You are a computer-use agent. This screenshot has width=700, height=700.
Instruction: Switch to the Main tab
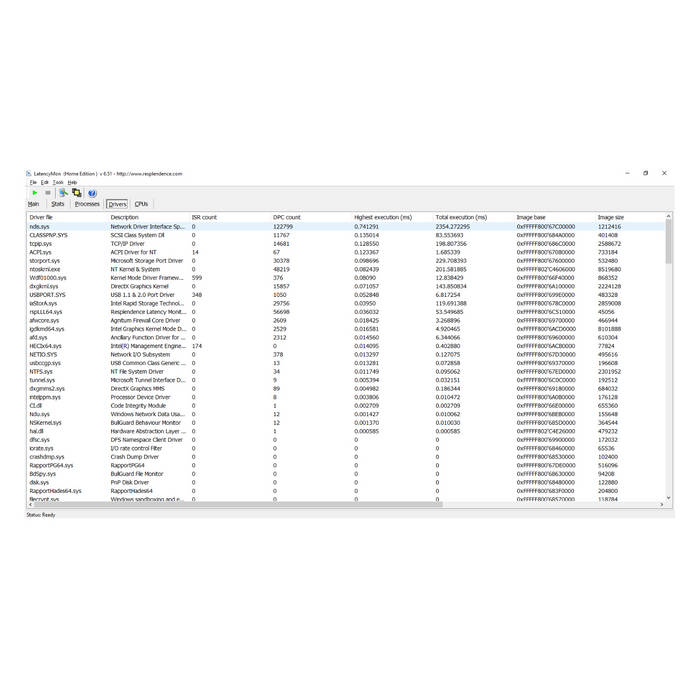click(34, 204)
